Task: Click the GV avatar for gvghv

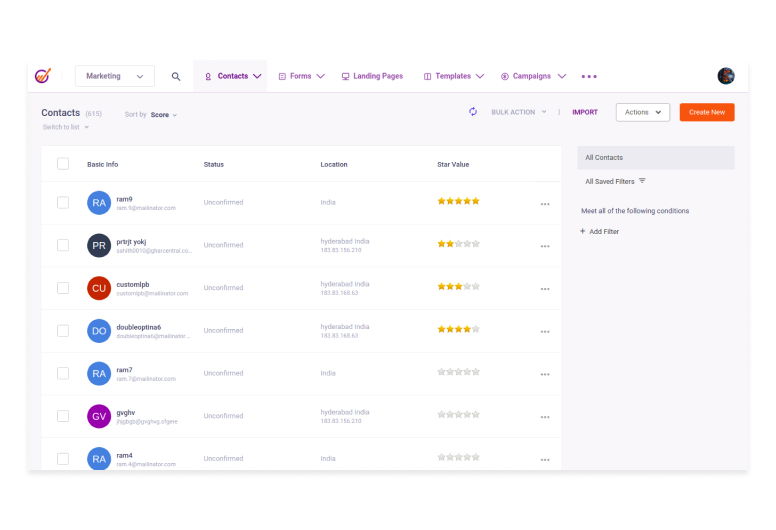Action: pos(99,416)
